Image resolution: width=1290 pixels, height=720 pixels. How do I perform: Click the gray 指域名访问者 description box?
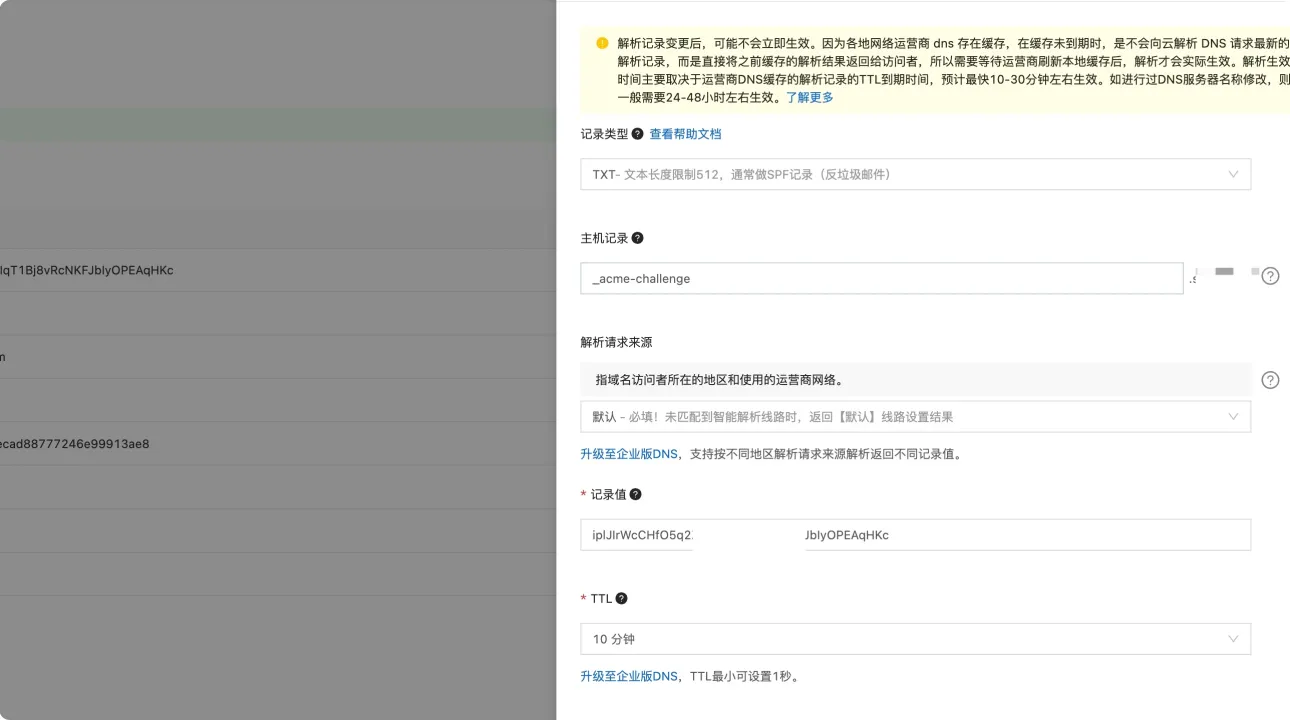[x=914, y=380]
